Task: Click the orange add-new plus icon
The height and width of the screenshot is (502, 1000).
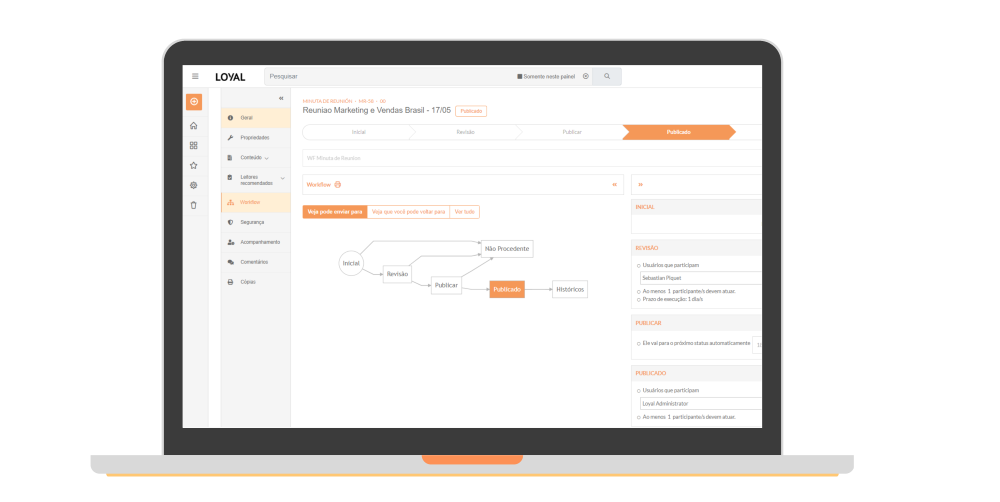Action: click(193, 102)
